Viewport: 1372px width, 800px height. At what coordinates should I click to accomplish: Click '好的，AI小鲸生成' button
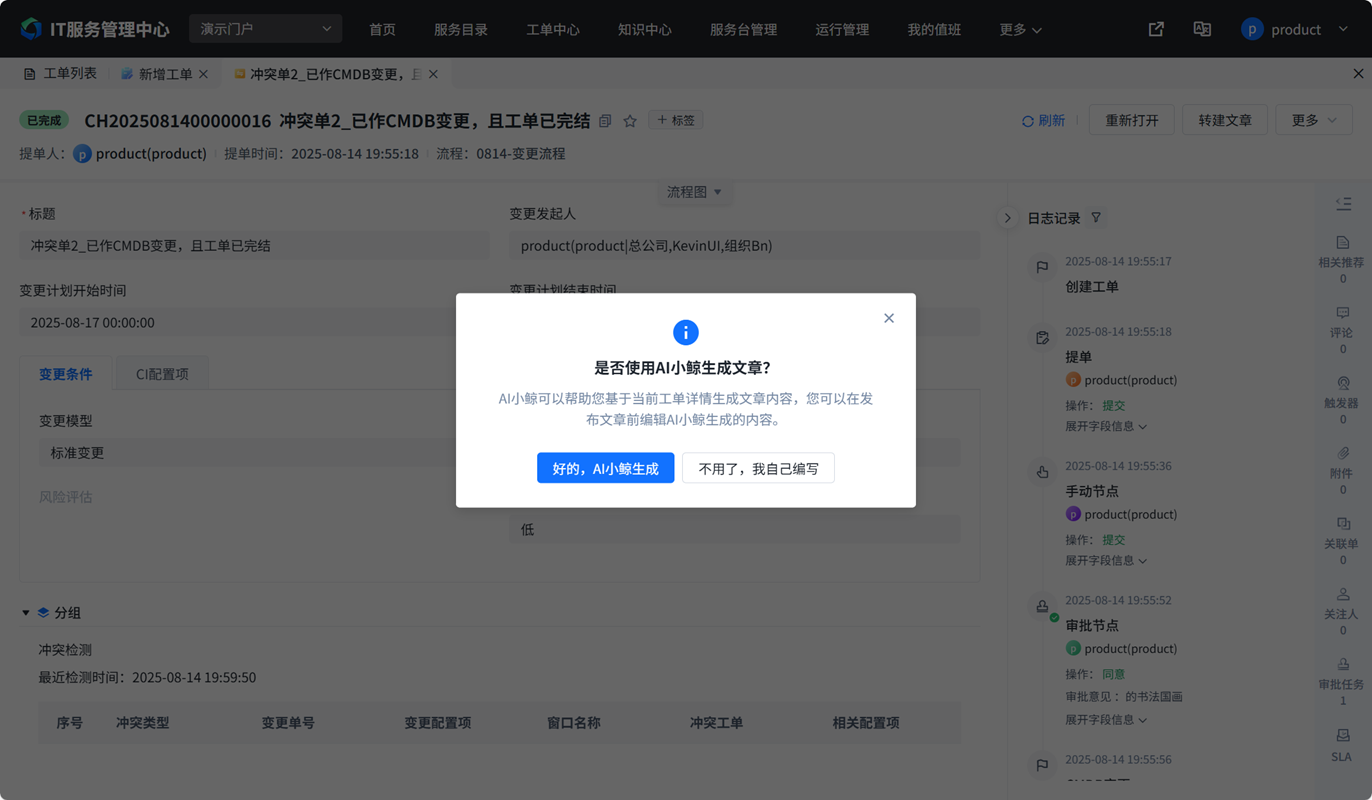(605, 468)
